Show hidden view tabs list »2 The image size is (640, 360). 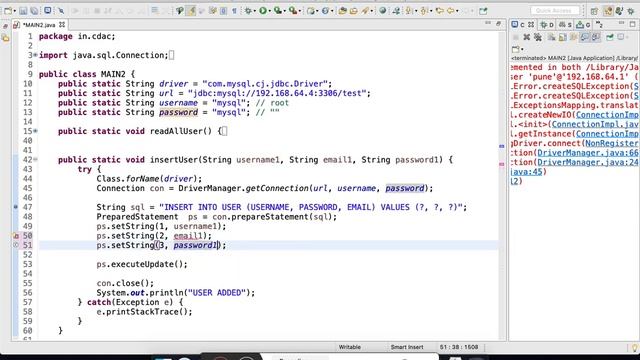(599, 25)
